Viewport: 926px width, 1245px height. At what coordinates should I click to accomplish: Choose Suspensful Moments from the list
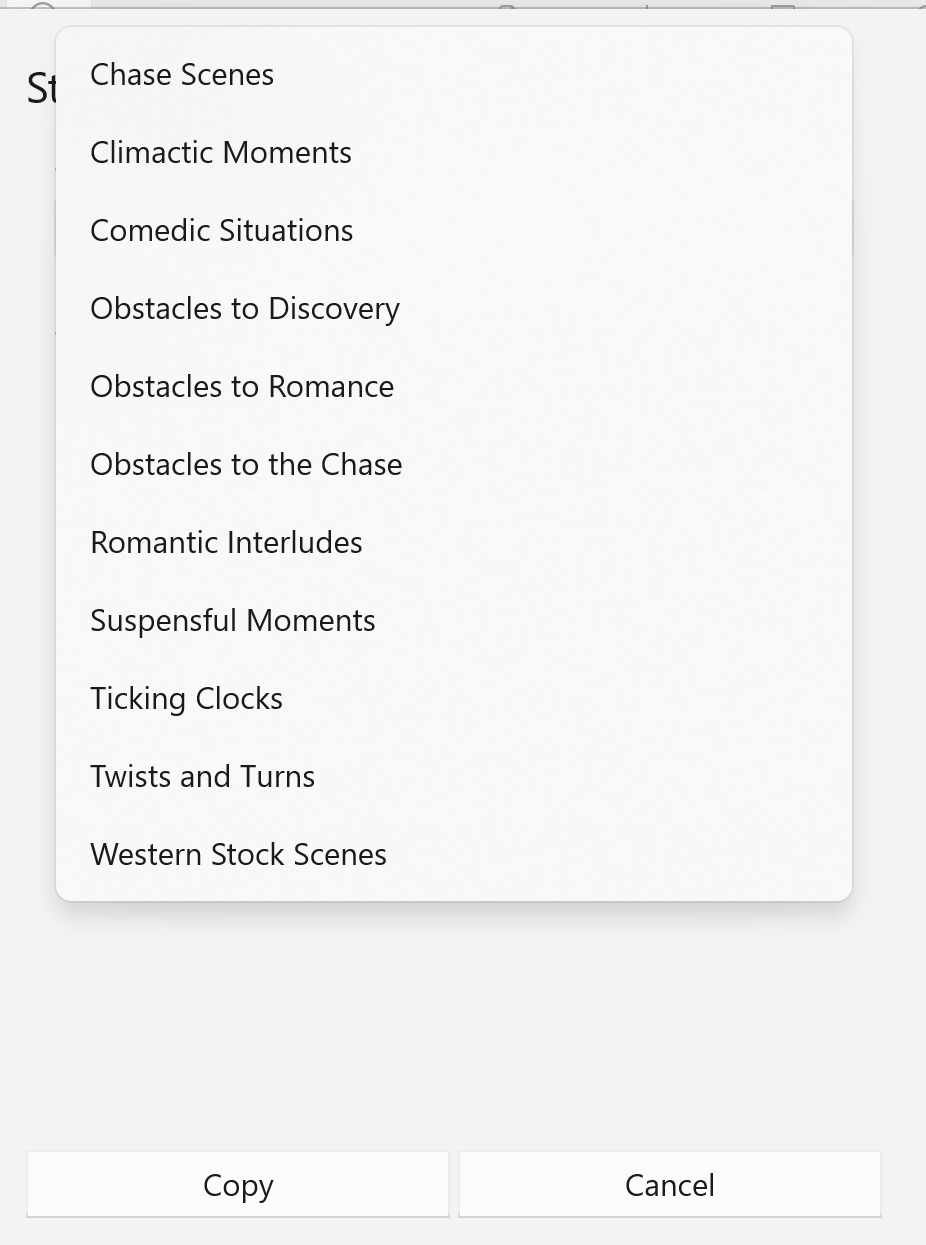tap(233, 621)
